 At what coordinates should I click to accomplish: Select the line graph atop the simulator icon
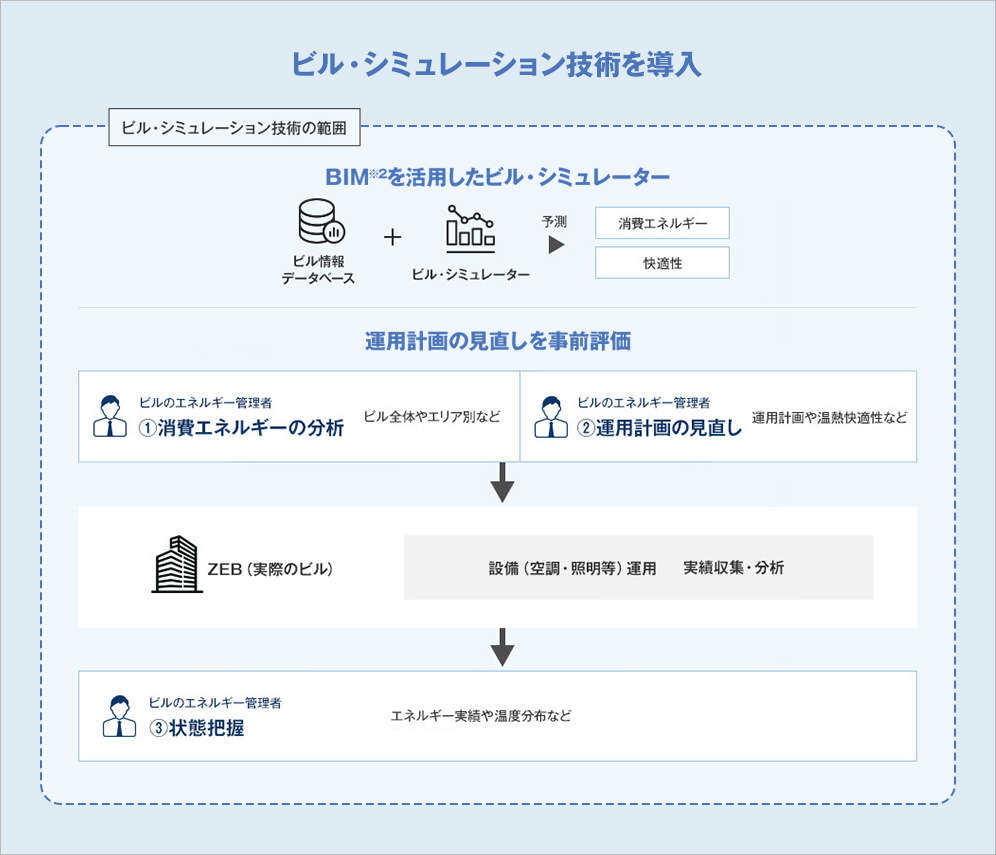tap(470, 215)
